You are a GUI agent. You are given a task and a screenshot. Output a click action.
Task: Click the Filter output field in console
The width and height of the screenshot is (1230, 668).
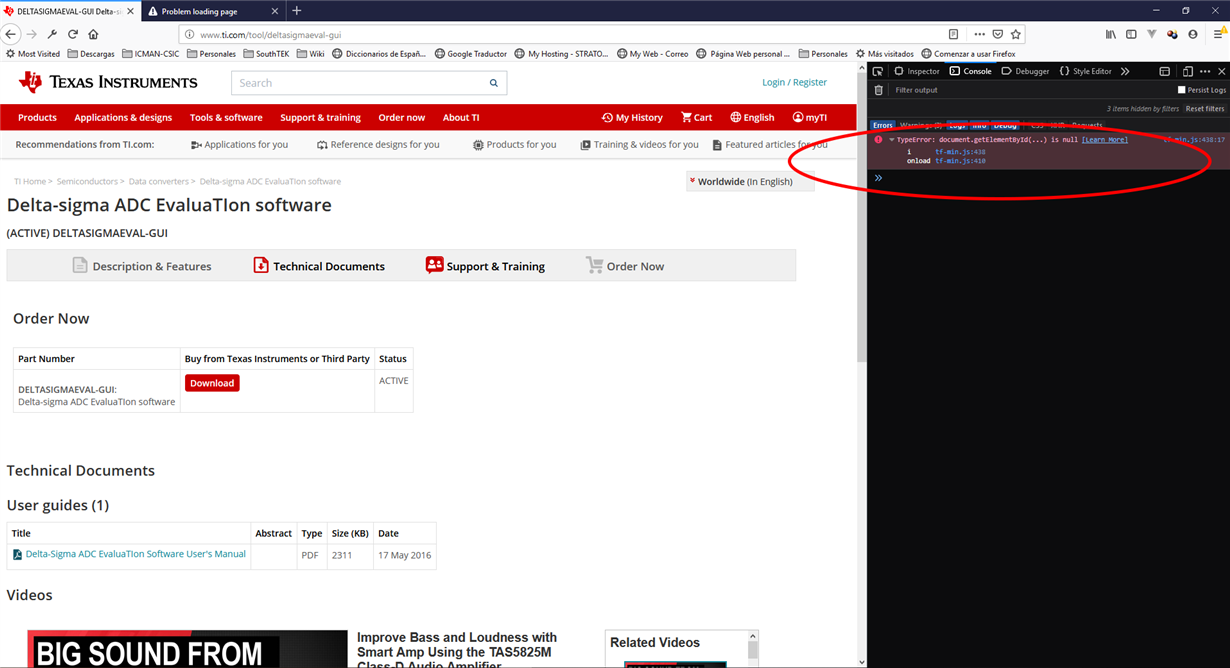click(1030, 90)
